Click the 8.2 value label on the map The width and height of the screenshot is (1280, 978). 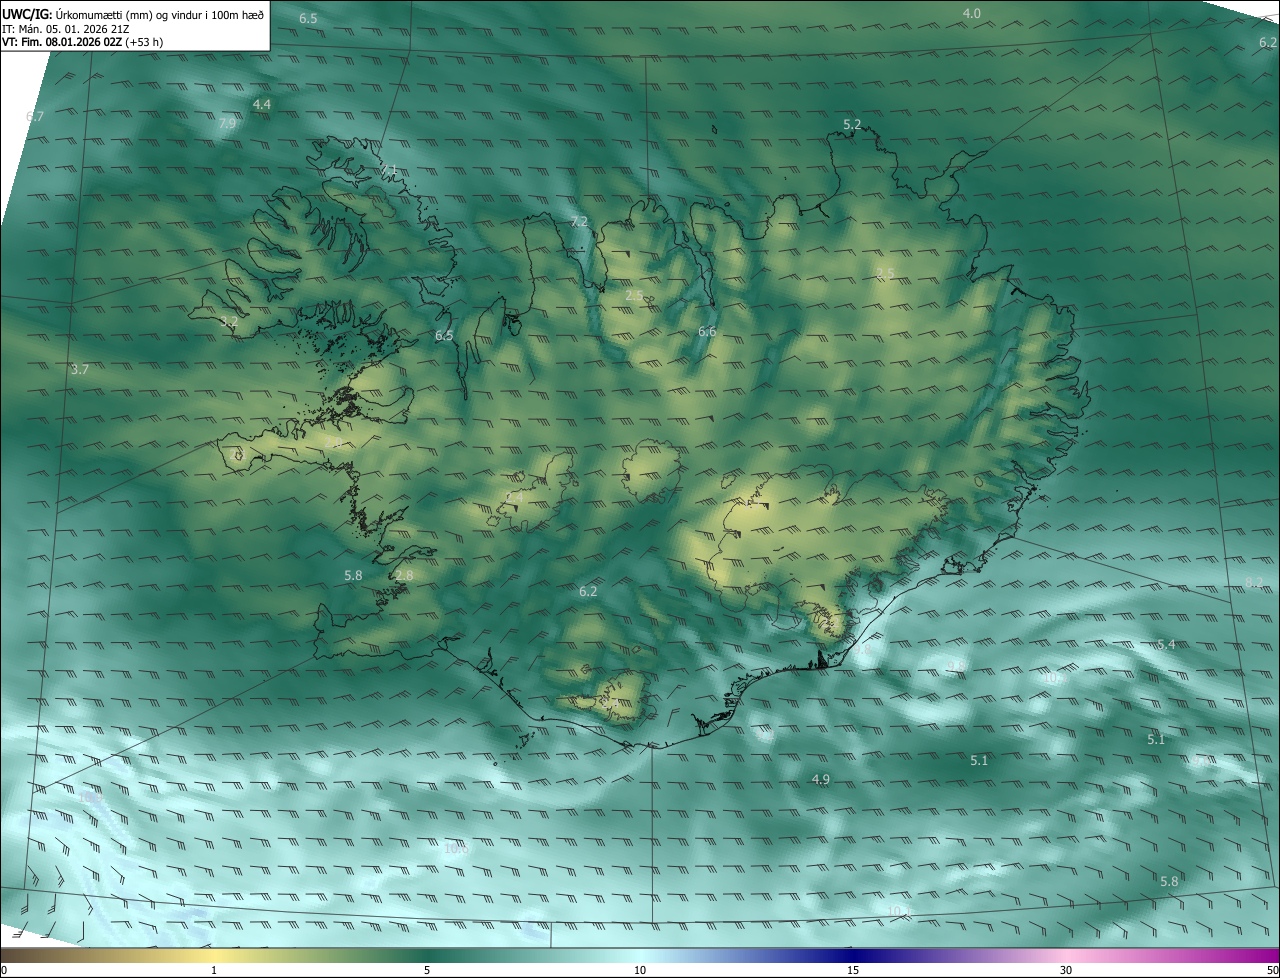point(1254,582)
